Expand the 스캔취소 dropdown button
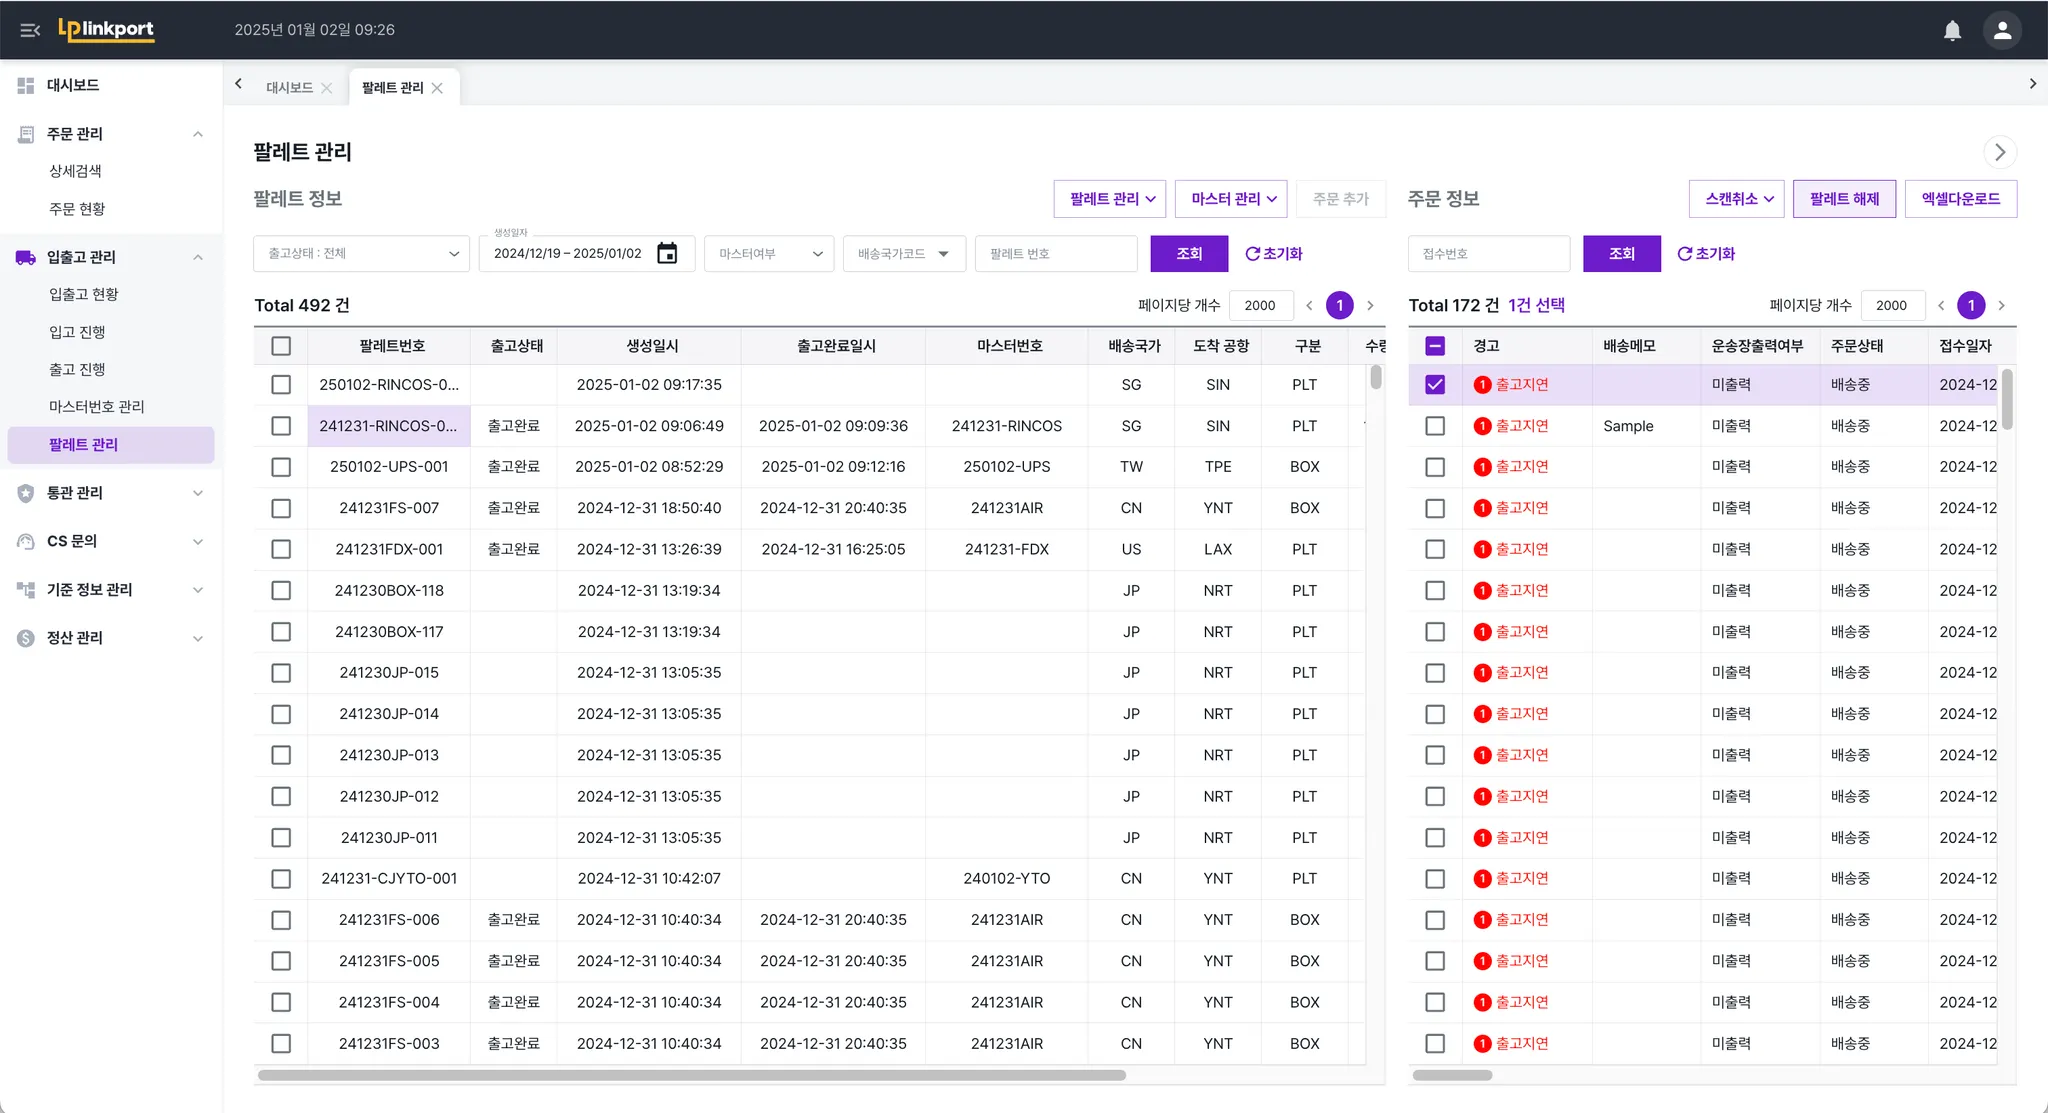Screen dimensions: 2048x1113 pos(1739,199)
